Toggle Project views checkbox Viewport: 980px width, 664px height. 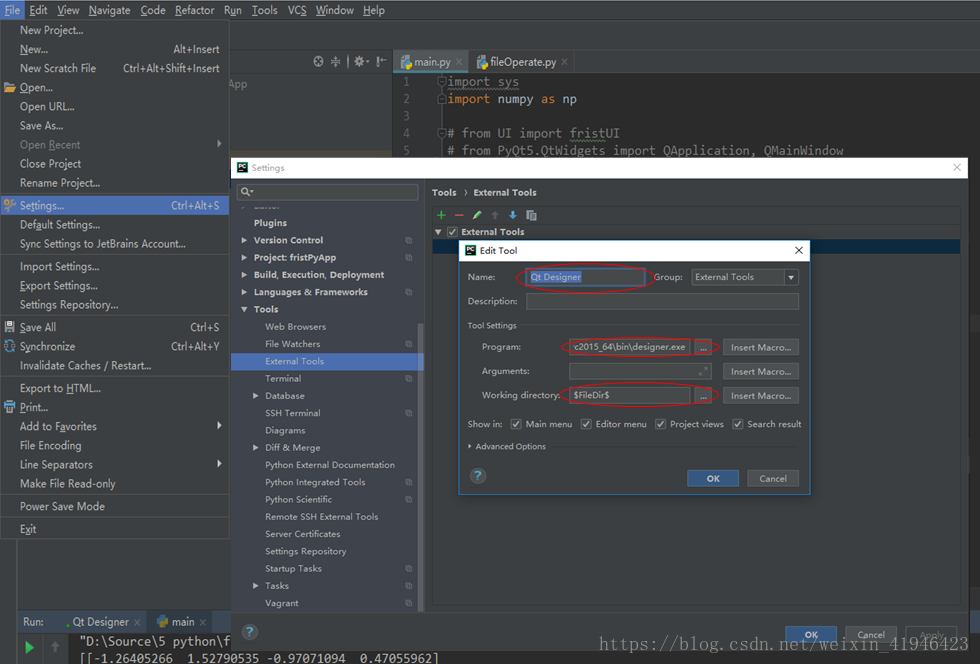tap(660, 424)
